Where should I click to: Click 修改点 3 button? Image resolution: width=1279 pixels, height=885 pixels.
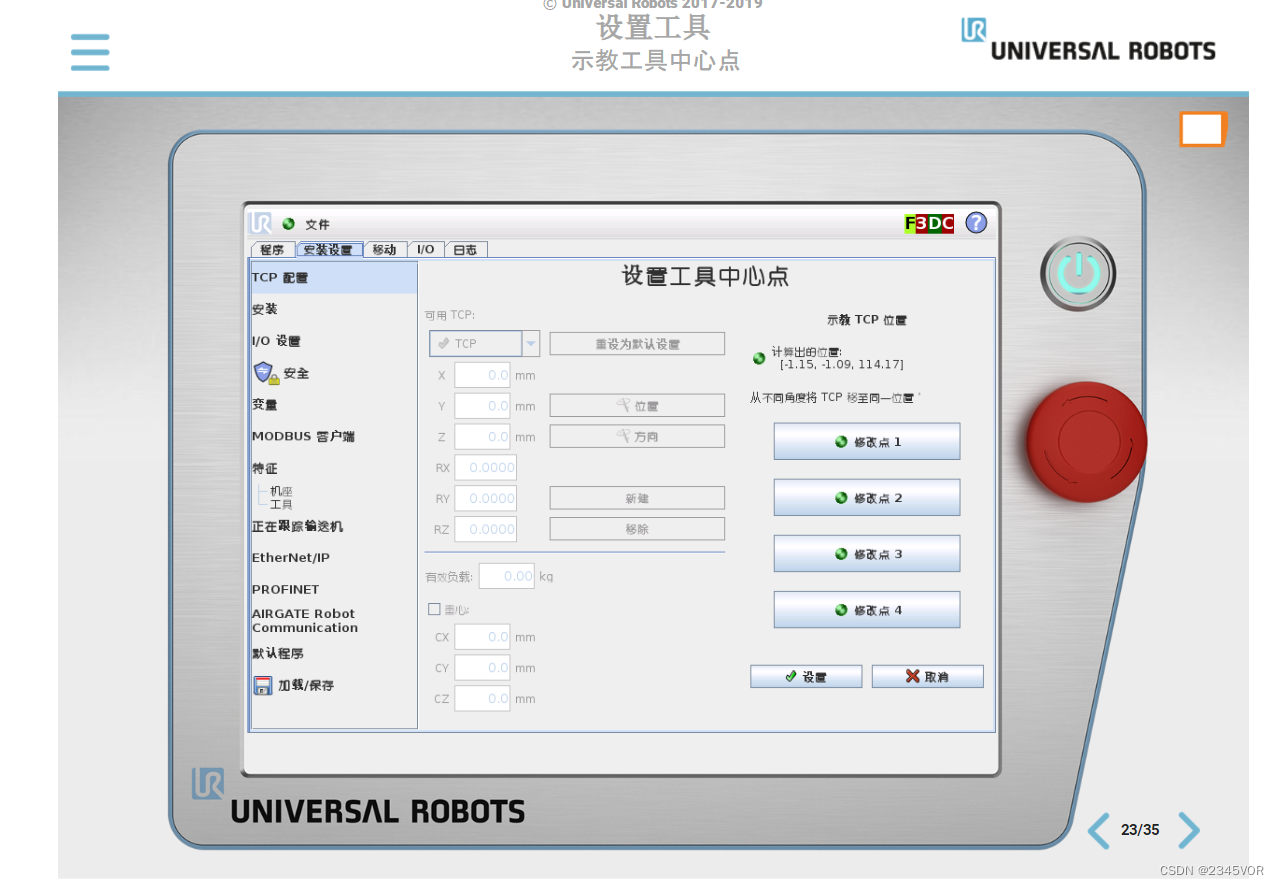tap(867, 553)
